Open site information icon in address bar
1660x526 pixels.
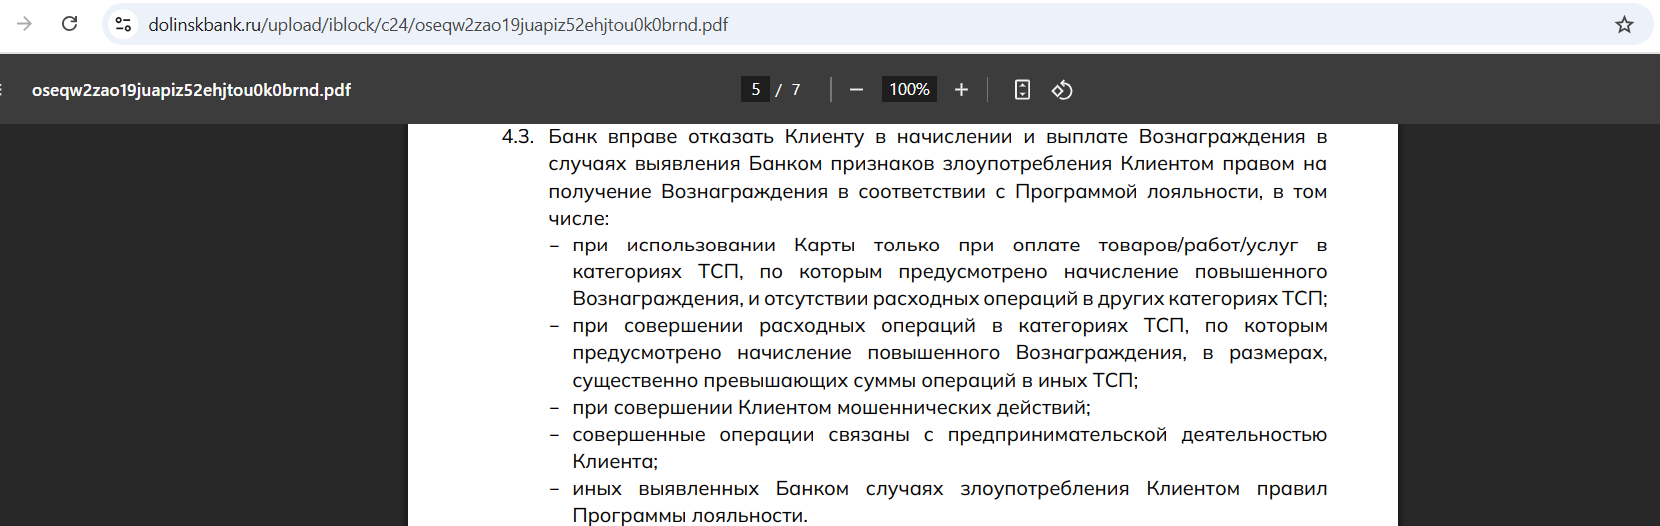click(x=123, y=24)
